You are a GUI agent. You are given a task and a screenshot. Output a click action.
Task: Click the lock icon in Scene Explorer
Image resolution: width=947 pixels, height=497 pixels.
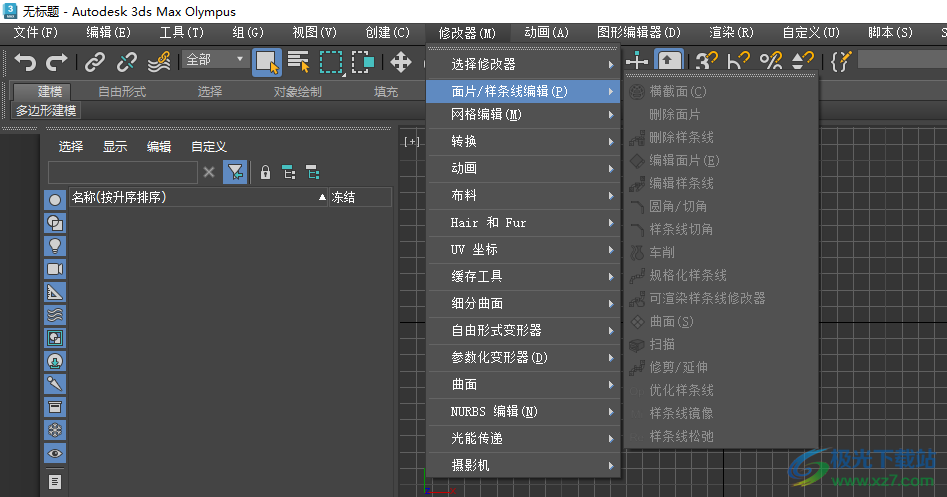click(x=265, y=173)
